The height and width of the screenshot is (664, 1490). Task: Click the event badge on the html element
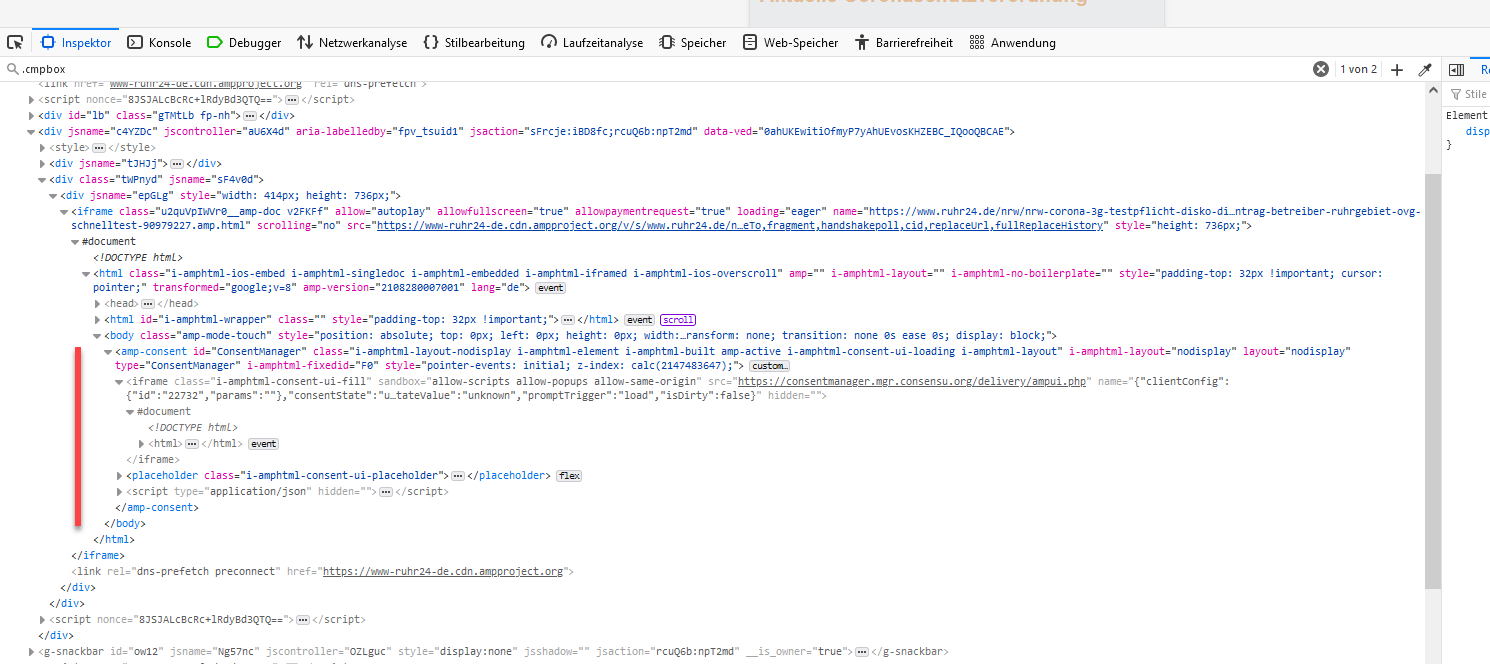click(x=549, y=287)
